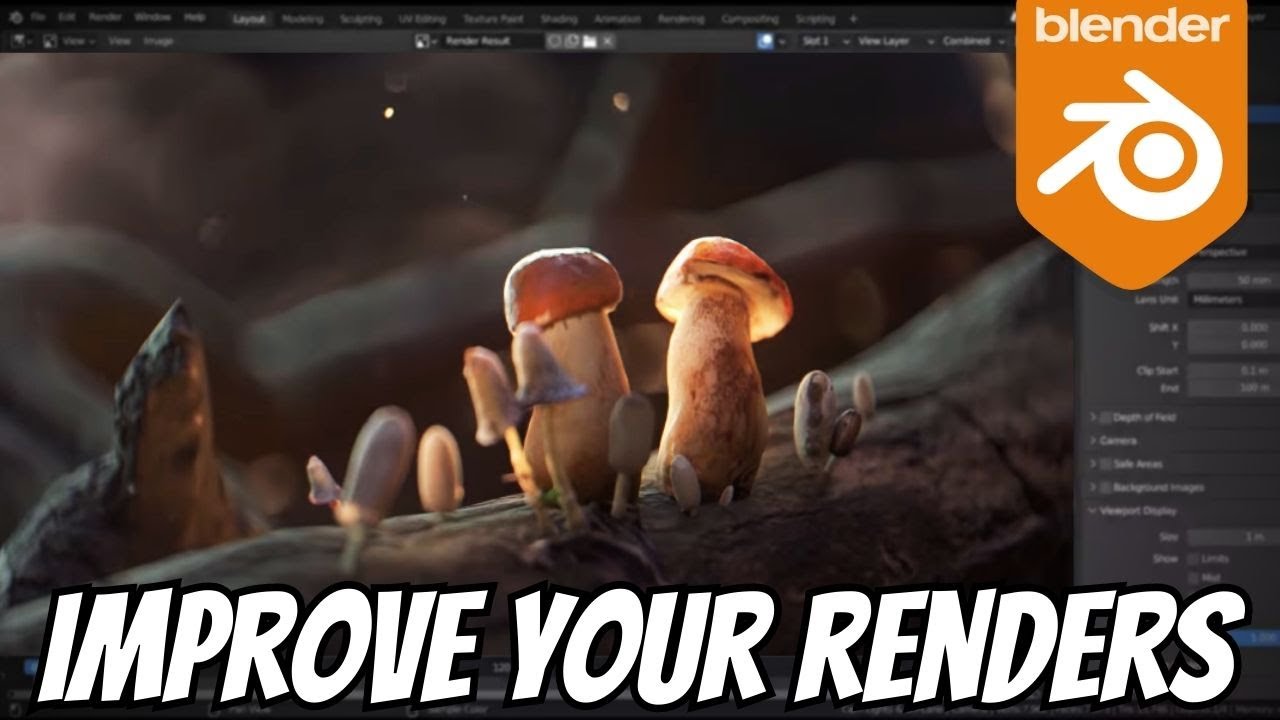Viewport: 1280px width, 720px height.
Task: Open the View Layer dropdown
Action: click(x=896, y=41)
